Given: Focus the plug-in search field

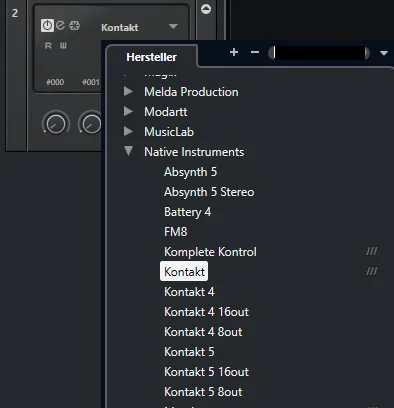Looking at the screenshot, I should coord(319,53).
